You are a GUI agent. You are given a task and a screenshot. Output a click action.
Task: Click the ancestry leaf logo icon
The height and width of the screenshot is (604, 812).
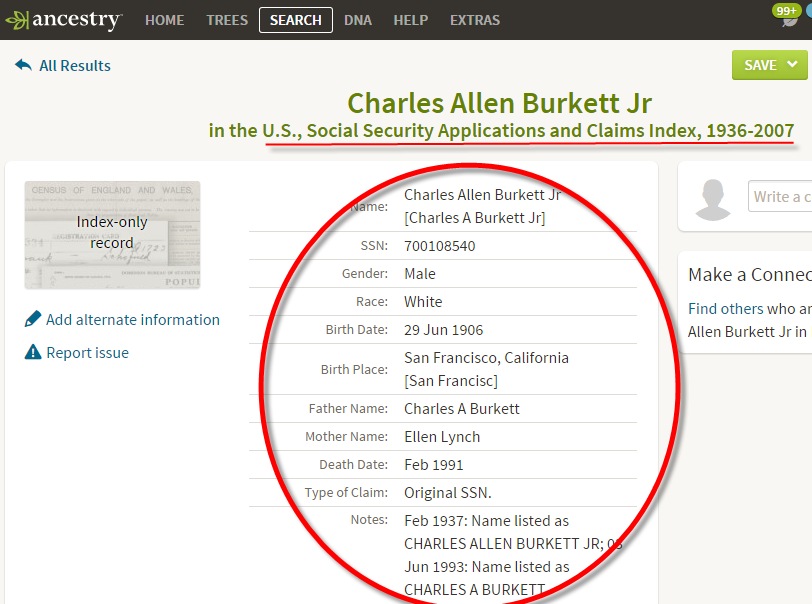coord(18,18)
